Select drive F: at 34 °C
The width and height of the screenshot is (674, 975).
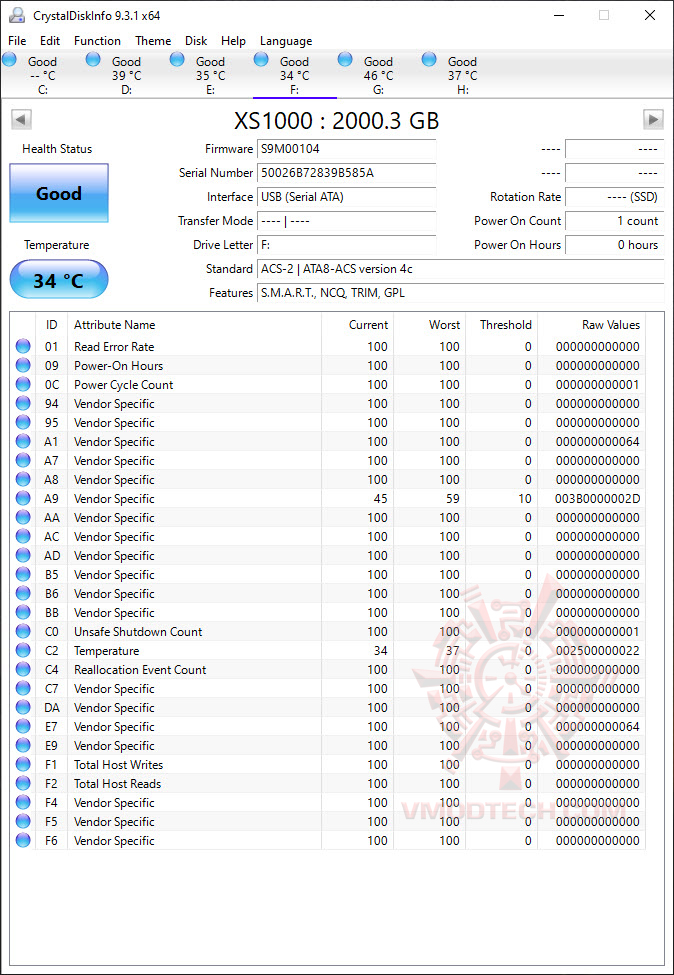click(294, 75)
